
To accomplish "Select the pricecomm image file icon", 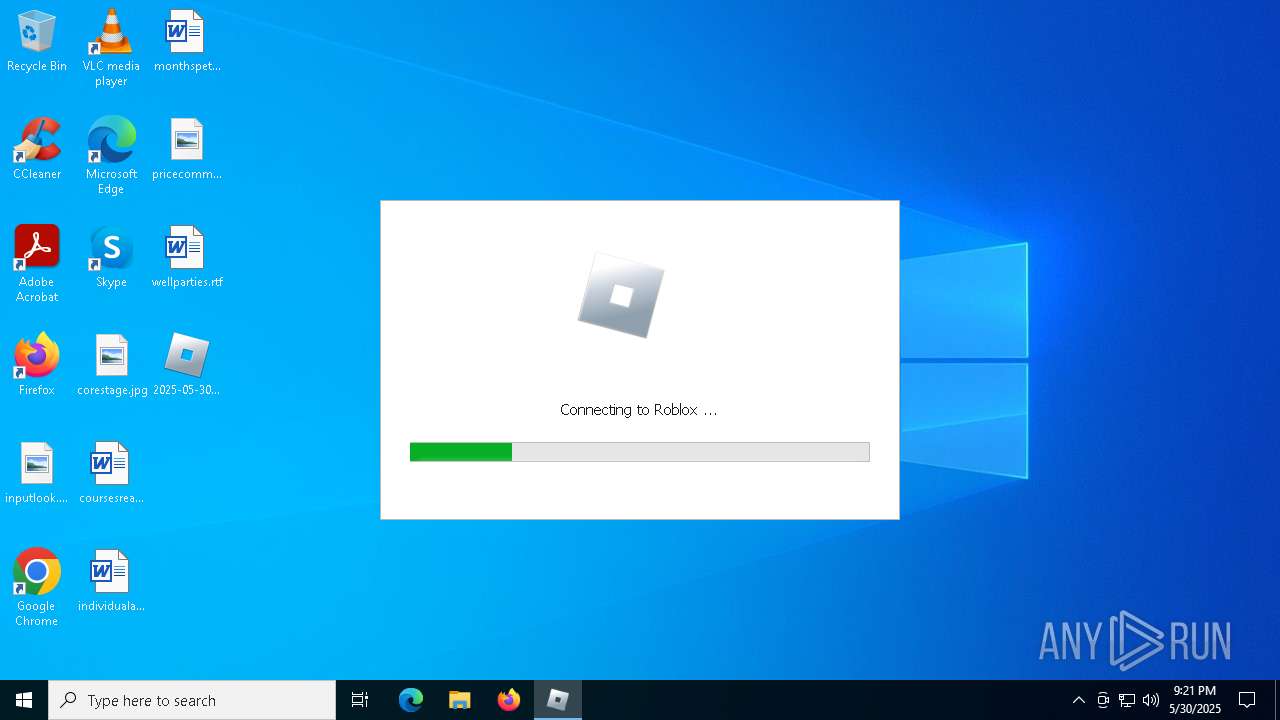I will 187,150.
